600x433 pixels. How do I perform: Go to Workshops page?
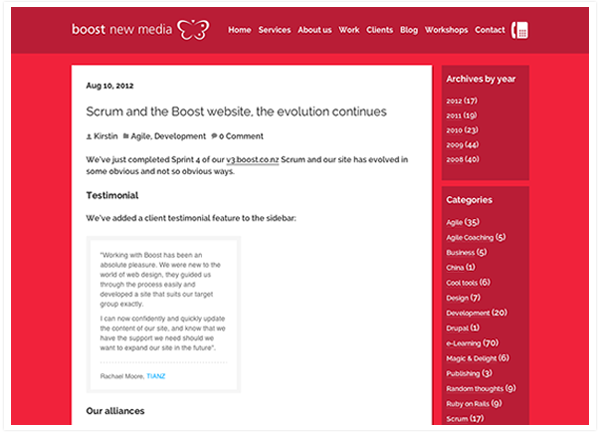pyautogui.click(x=446, y=30)
